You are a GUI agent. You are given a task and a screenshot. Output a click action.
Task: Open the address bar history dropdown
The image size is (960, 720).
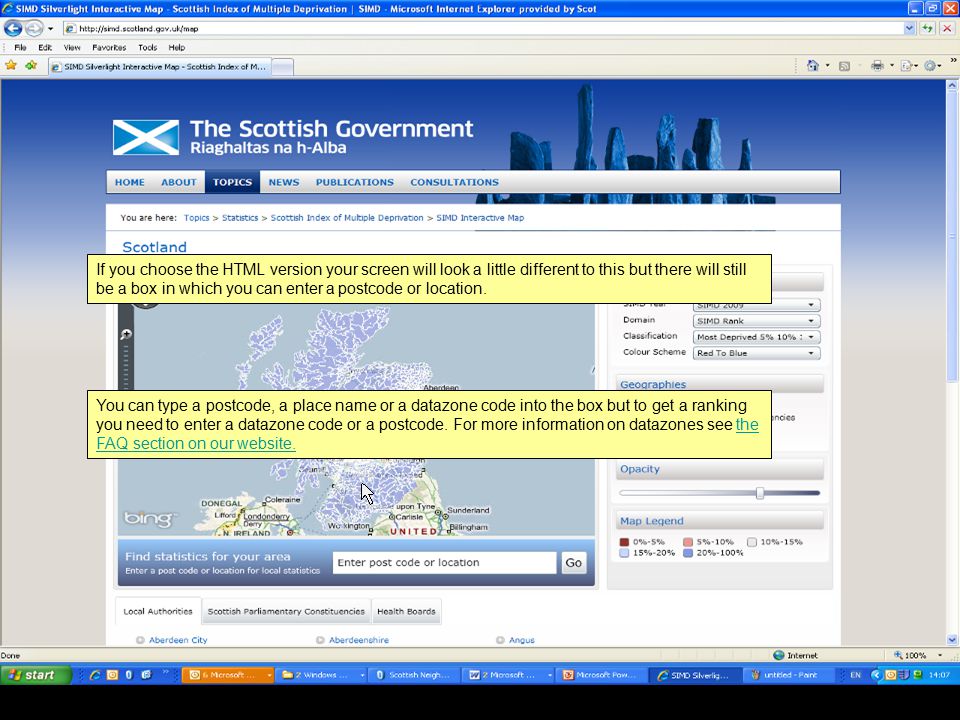click(x=909, y=28)
